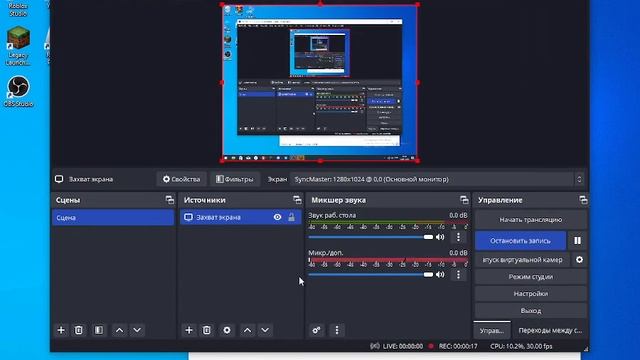This screenshot has height=360, width=640.
Task: Delete the selected scene with the trash icon
Action: tap(79, 330)
